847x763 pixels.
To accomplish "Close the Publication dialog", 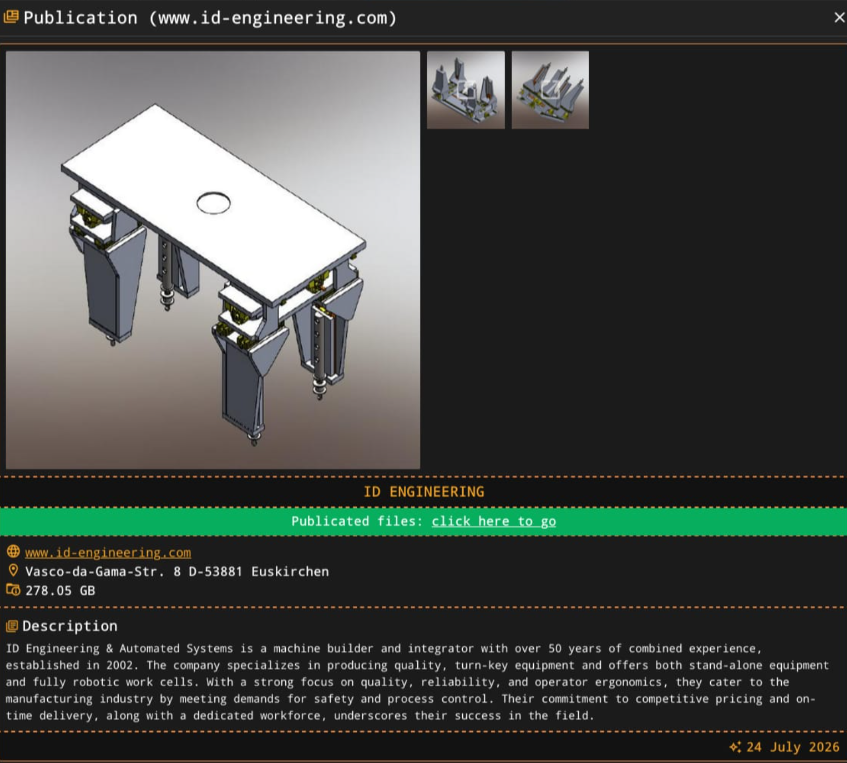I will [x=839, y=18].
